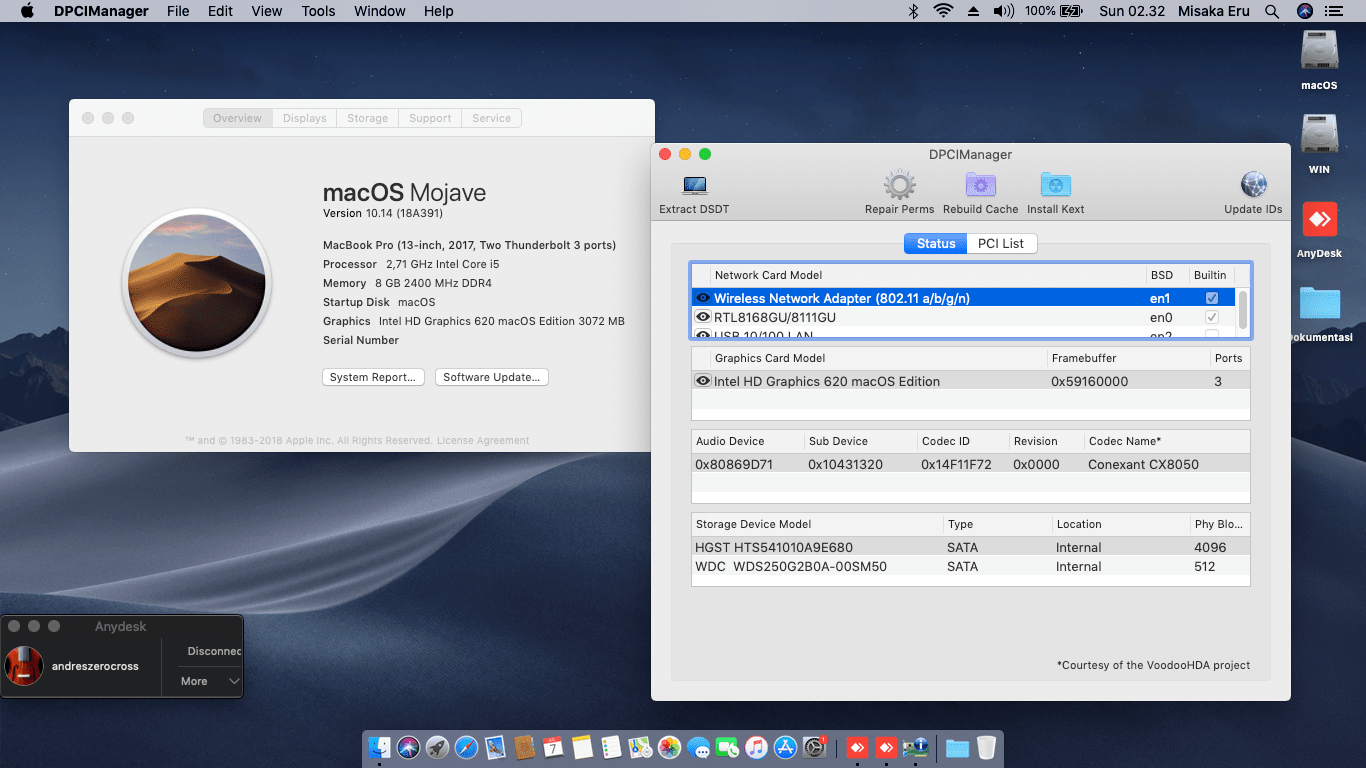
Task: Click the 0x59160000 framebuffer value
Action: click(x=1089, y=381)
